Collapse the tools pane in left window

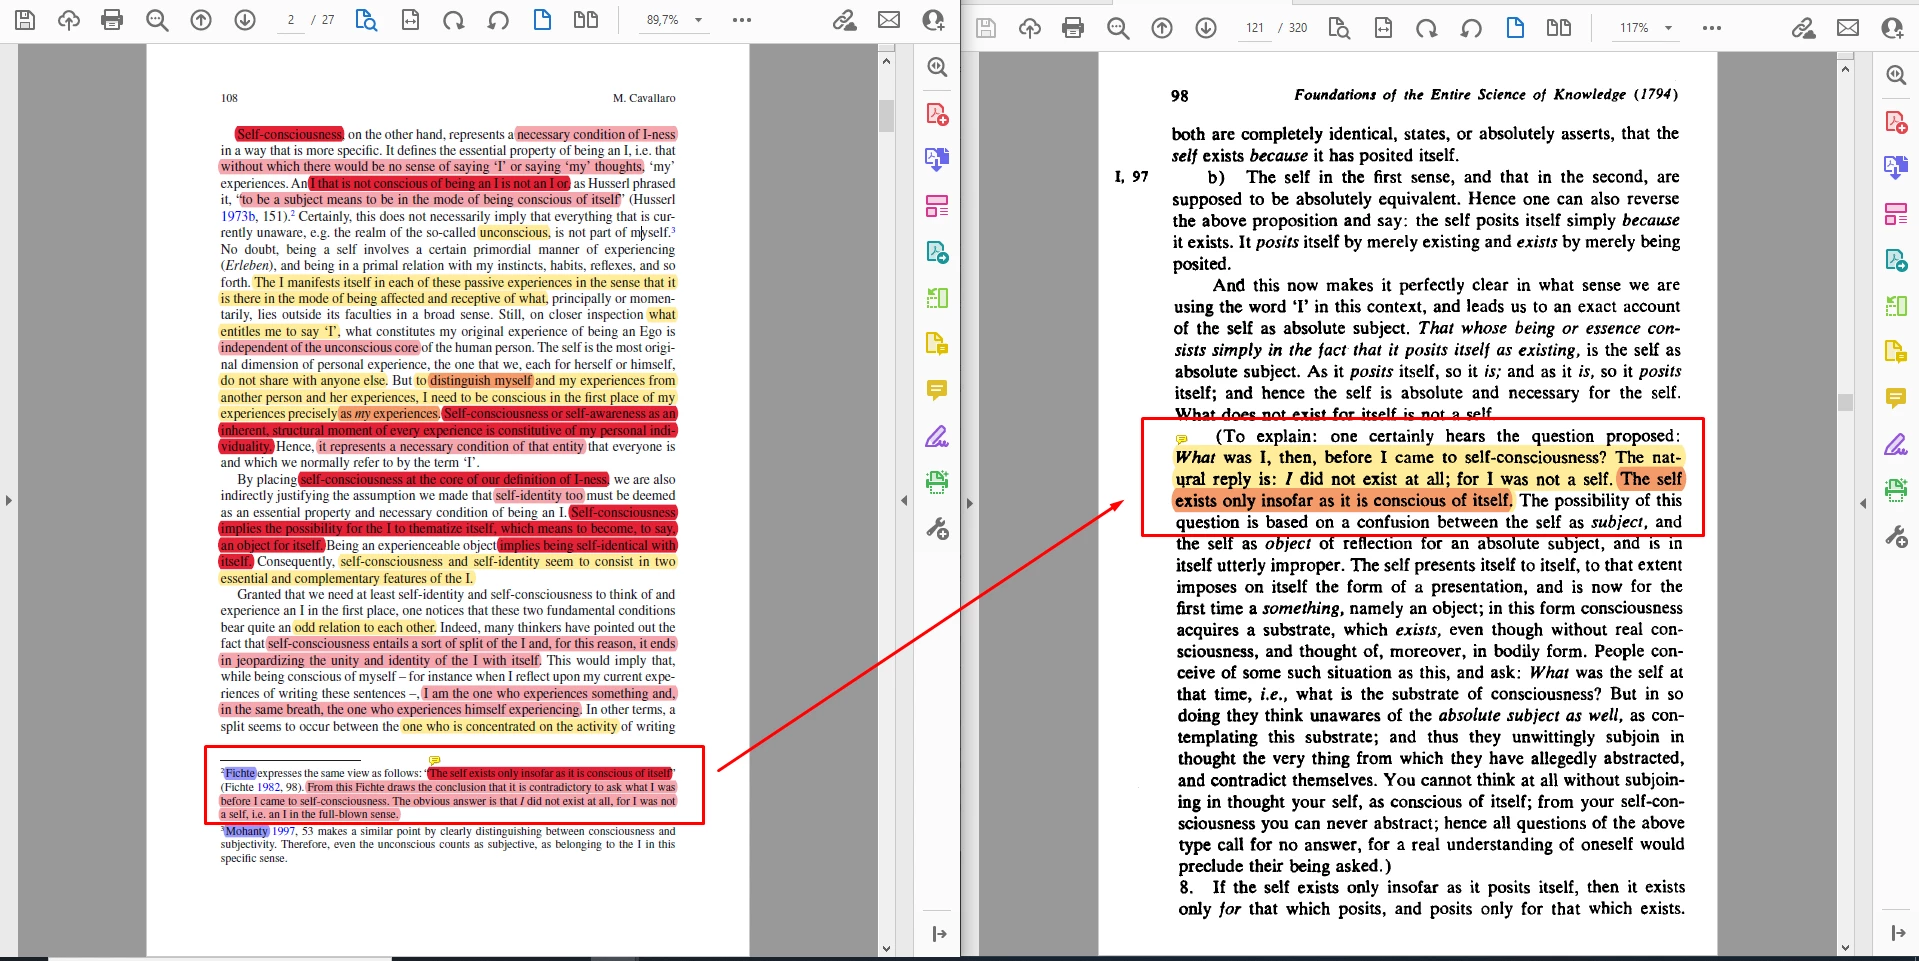938,933
